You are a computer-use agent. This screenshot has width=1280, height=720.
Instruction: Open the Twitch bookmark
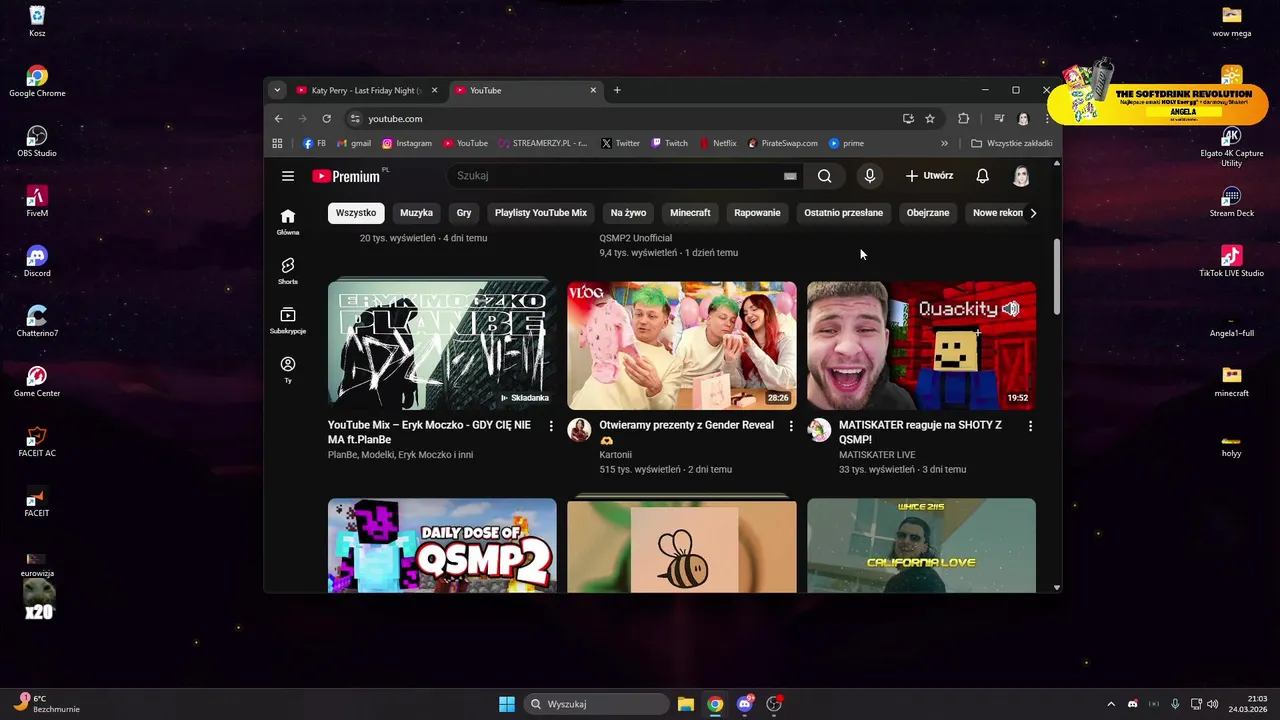tap(669, 143)
